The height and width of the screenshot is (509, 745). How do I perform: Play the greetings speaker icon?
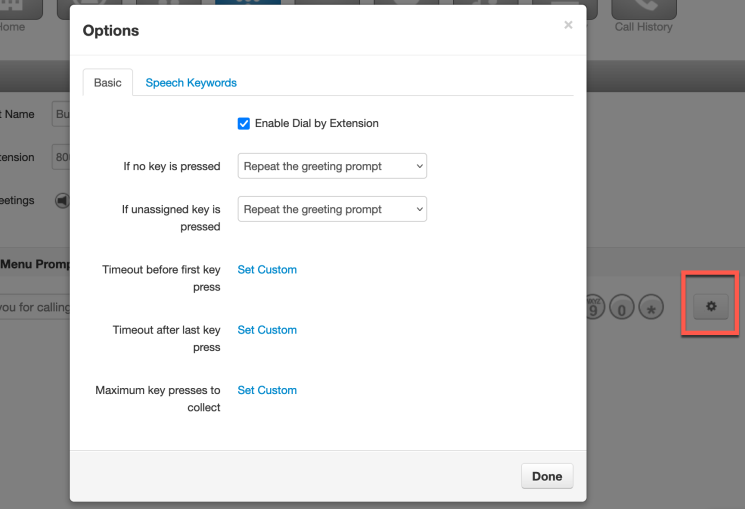[62, 201]
